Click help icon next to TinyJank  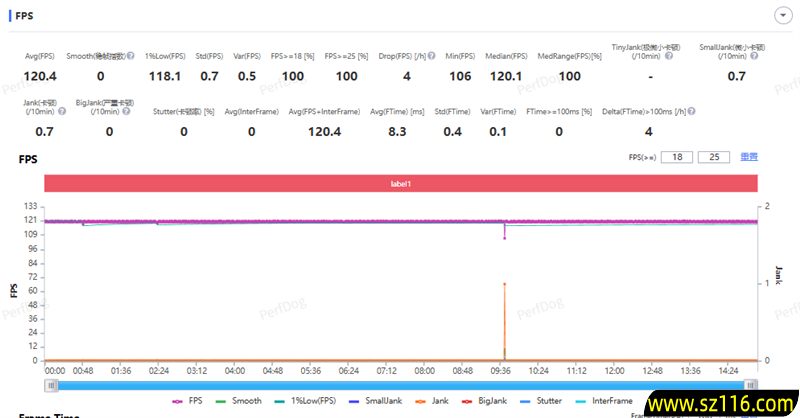click(x=669, y=57)
